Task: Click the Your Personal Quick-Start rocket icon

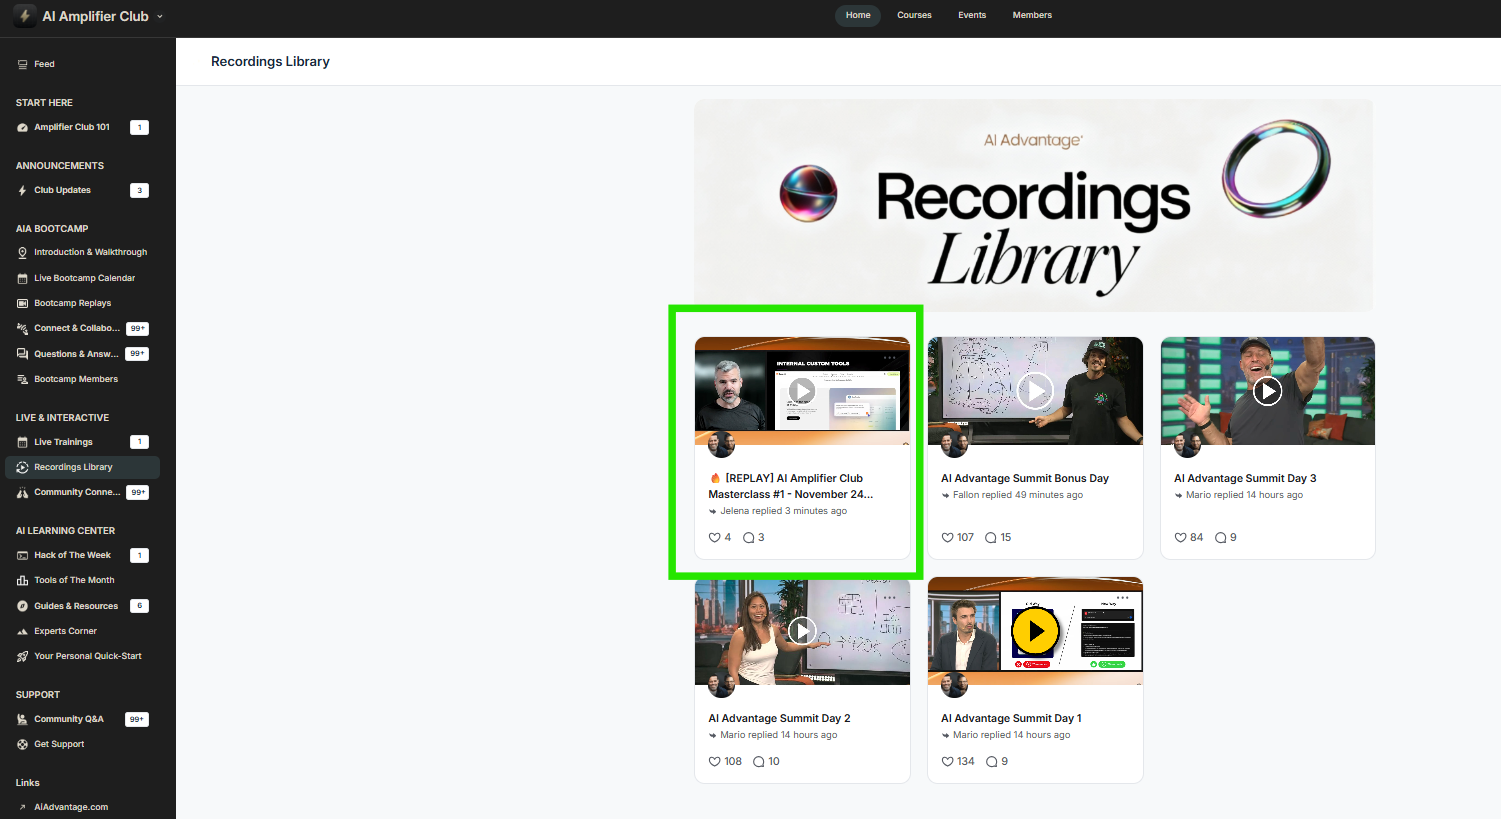Action: 22,656
